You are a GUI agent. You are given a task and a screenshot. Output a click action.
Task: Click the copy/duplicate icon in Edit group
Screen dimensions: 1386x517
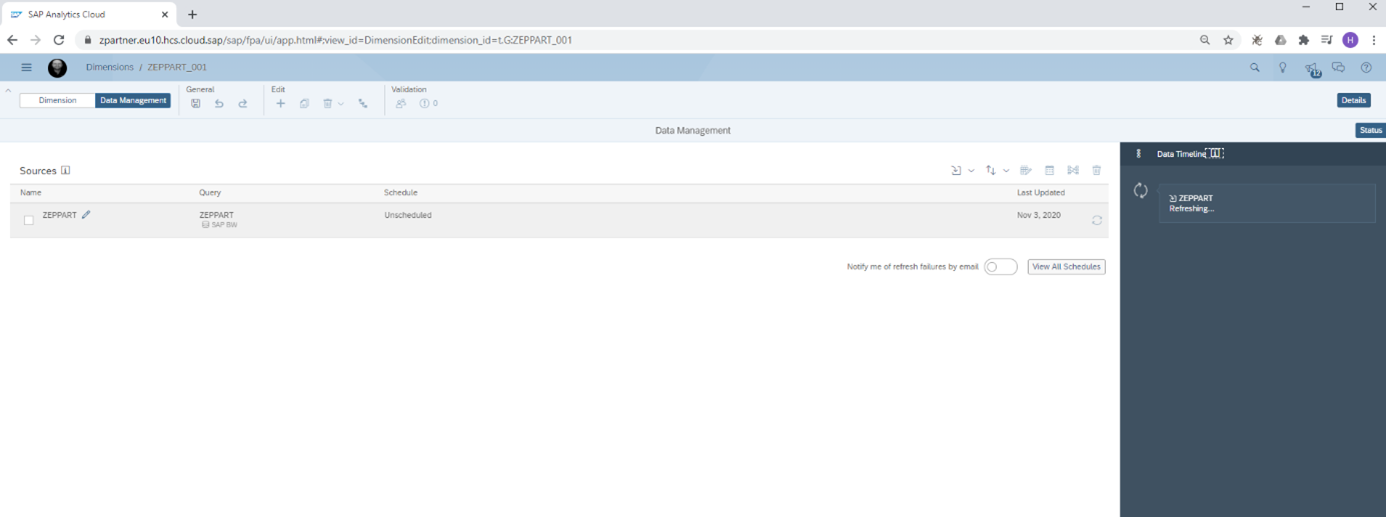(x=304, y=103)
